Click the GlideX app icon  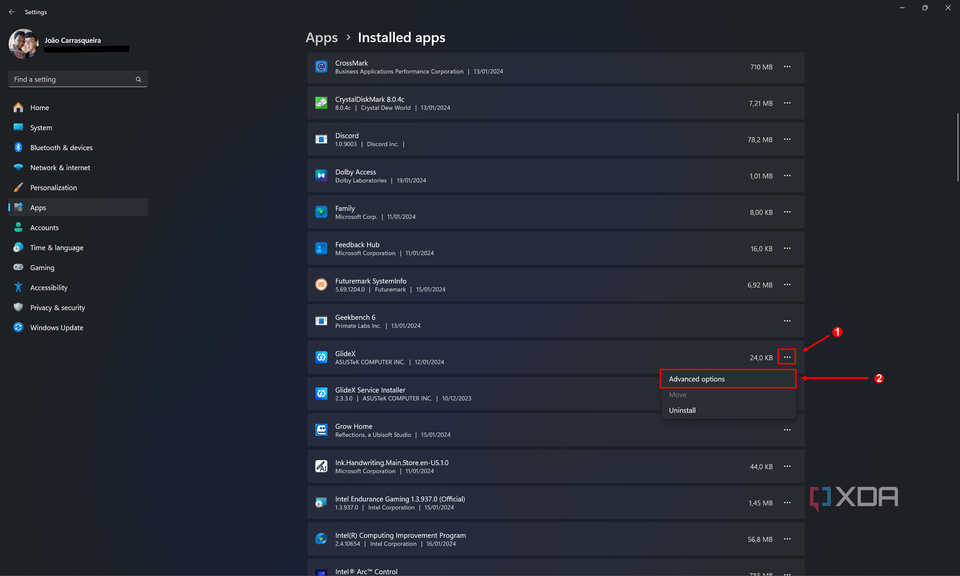[321, 357]
